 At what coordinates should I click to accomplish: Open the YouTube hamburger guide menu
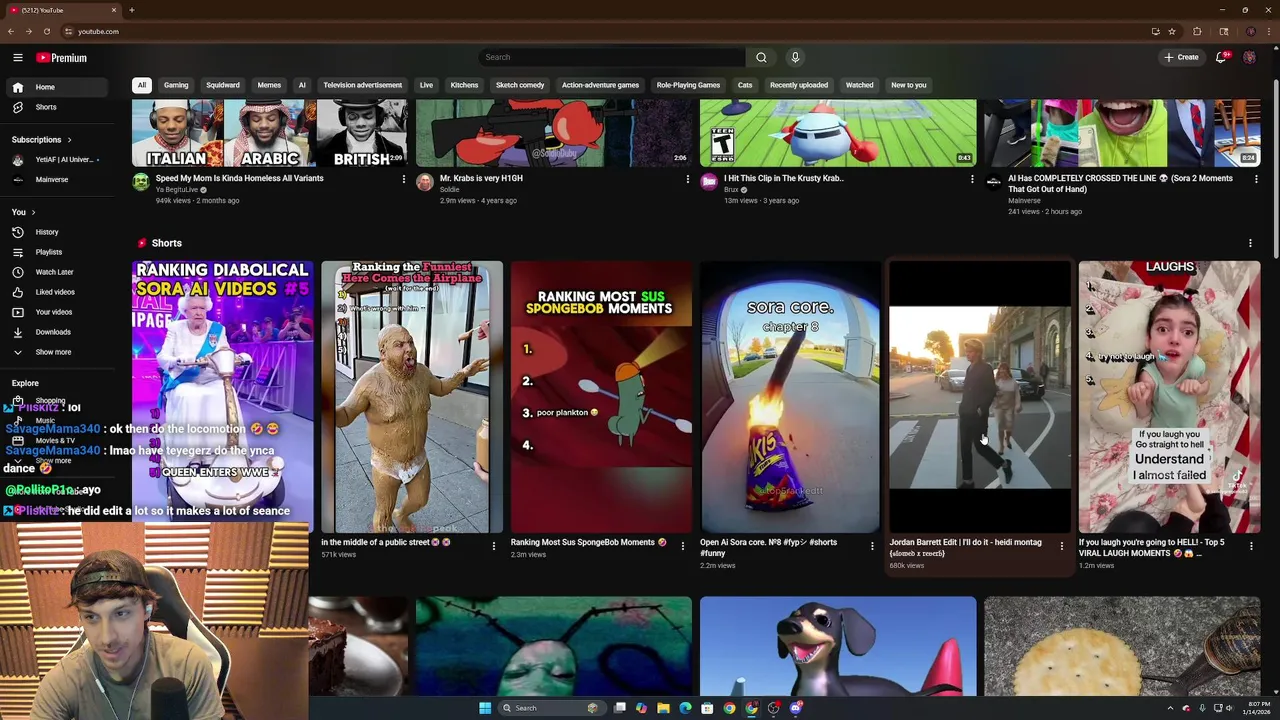[17, 58]
